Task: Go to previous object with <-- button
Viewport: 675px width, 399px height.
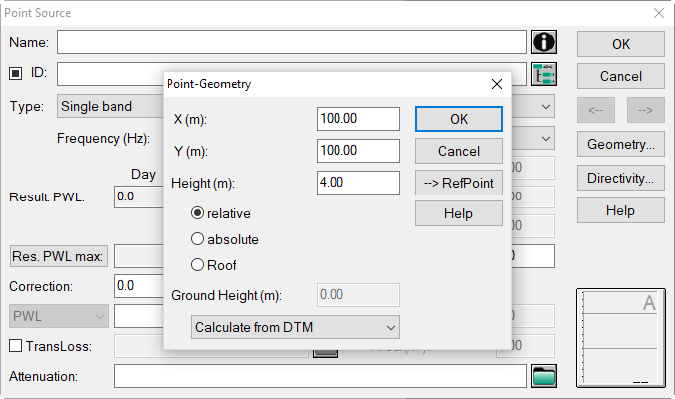Action: coord(596,110)
